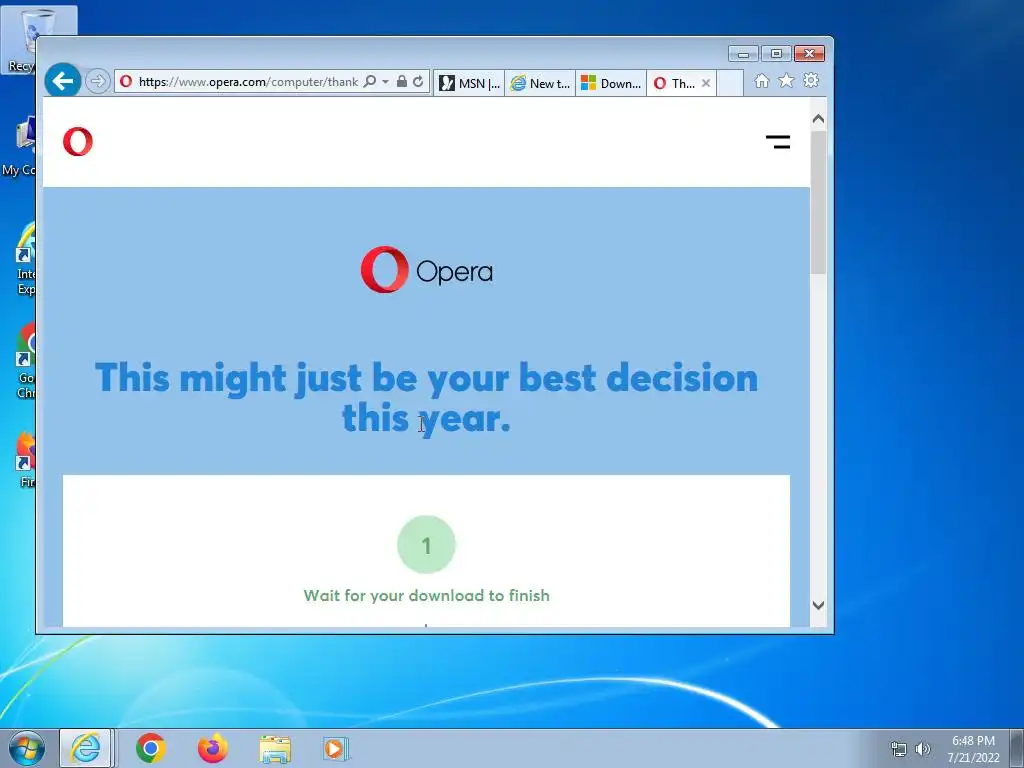Close the Internet Explorer window

[x=809, y=54]
